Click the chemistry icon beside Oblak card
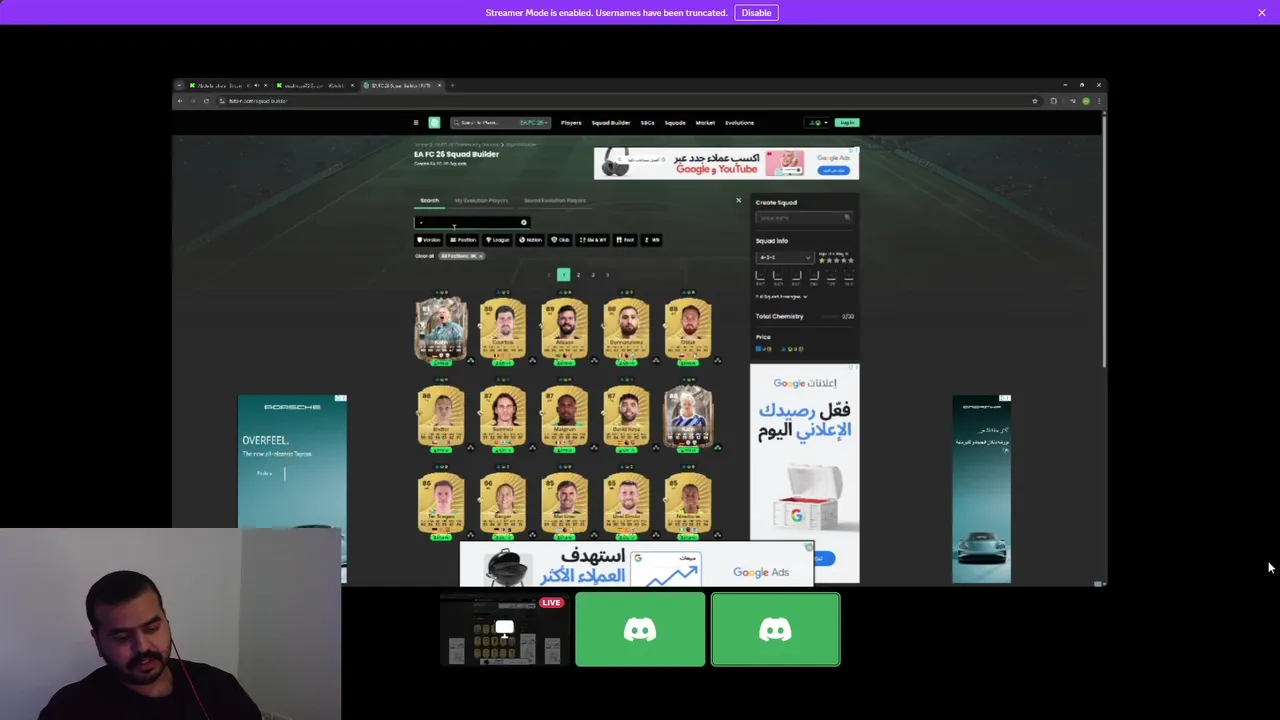This screenshot has height=720, width=1280. coord(718,360)
